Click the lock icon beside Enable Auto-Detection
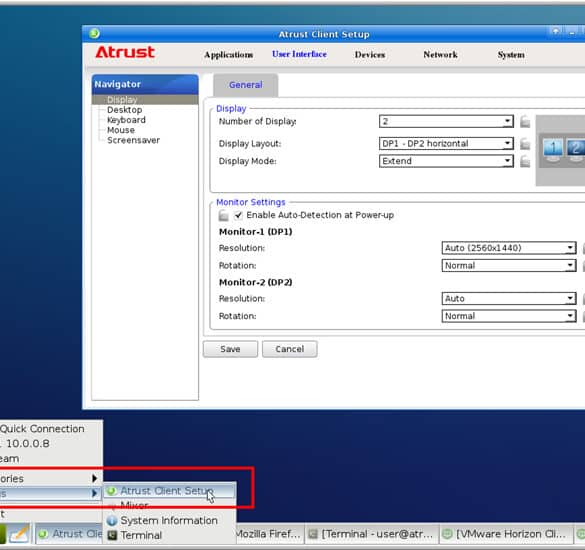The image size is (585, 550). click(x=223, y=215)
